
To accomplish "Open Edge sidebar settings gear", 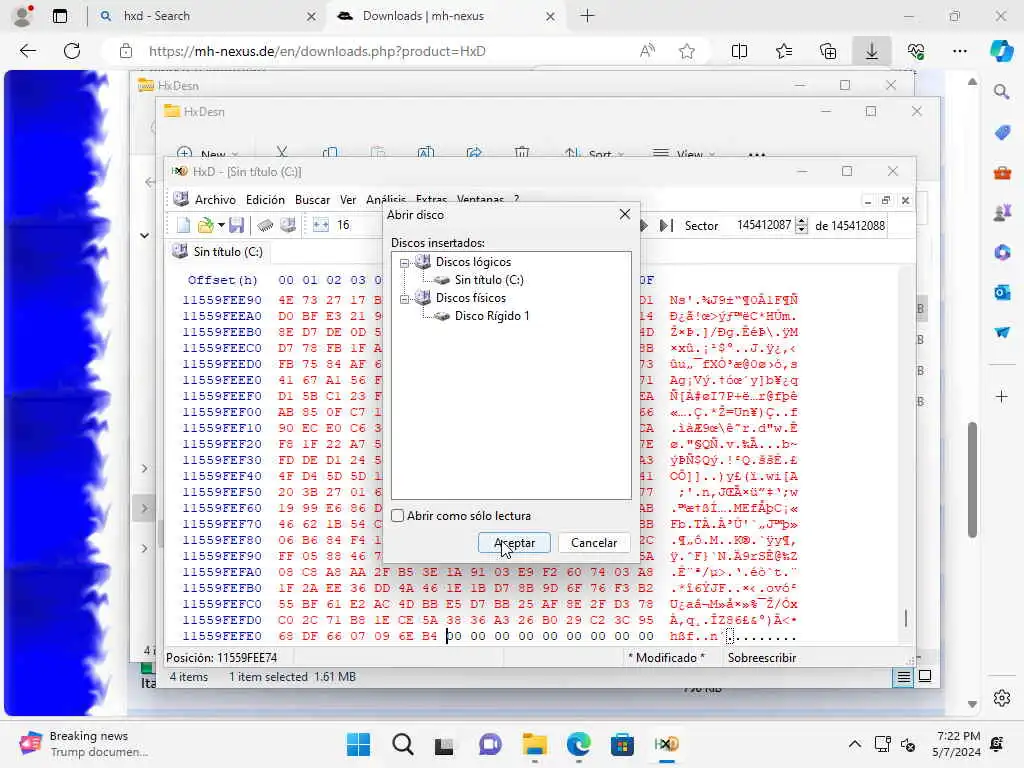I will [1002, 698].
